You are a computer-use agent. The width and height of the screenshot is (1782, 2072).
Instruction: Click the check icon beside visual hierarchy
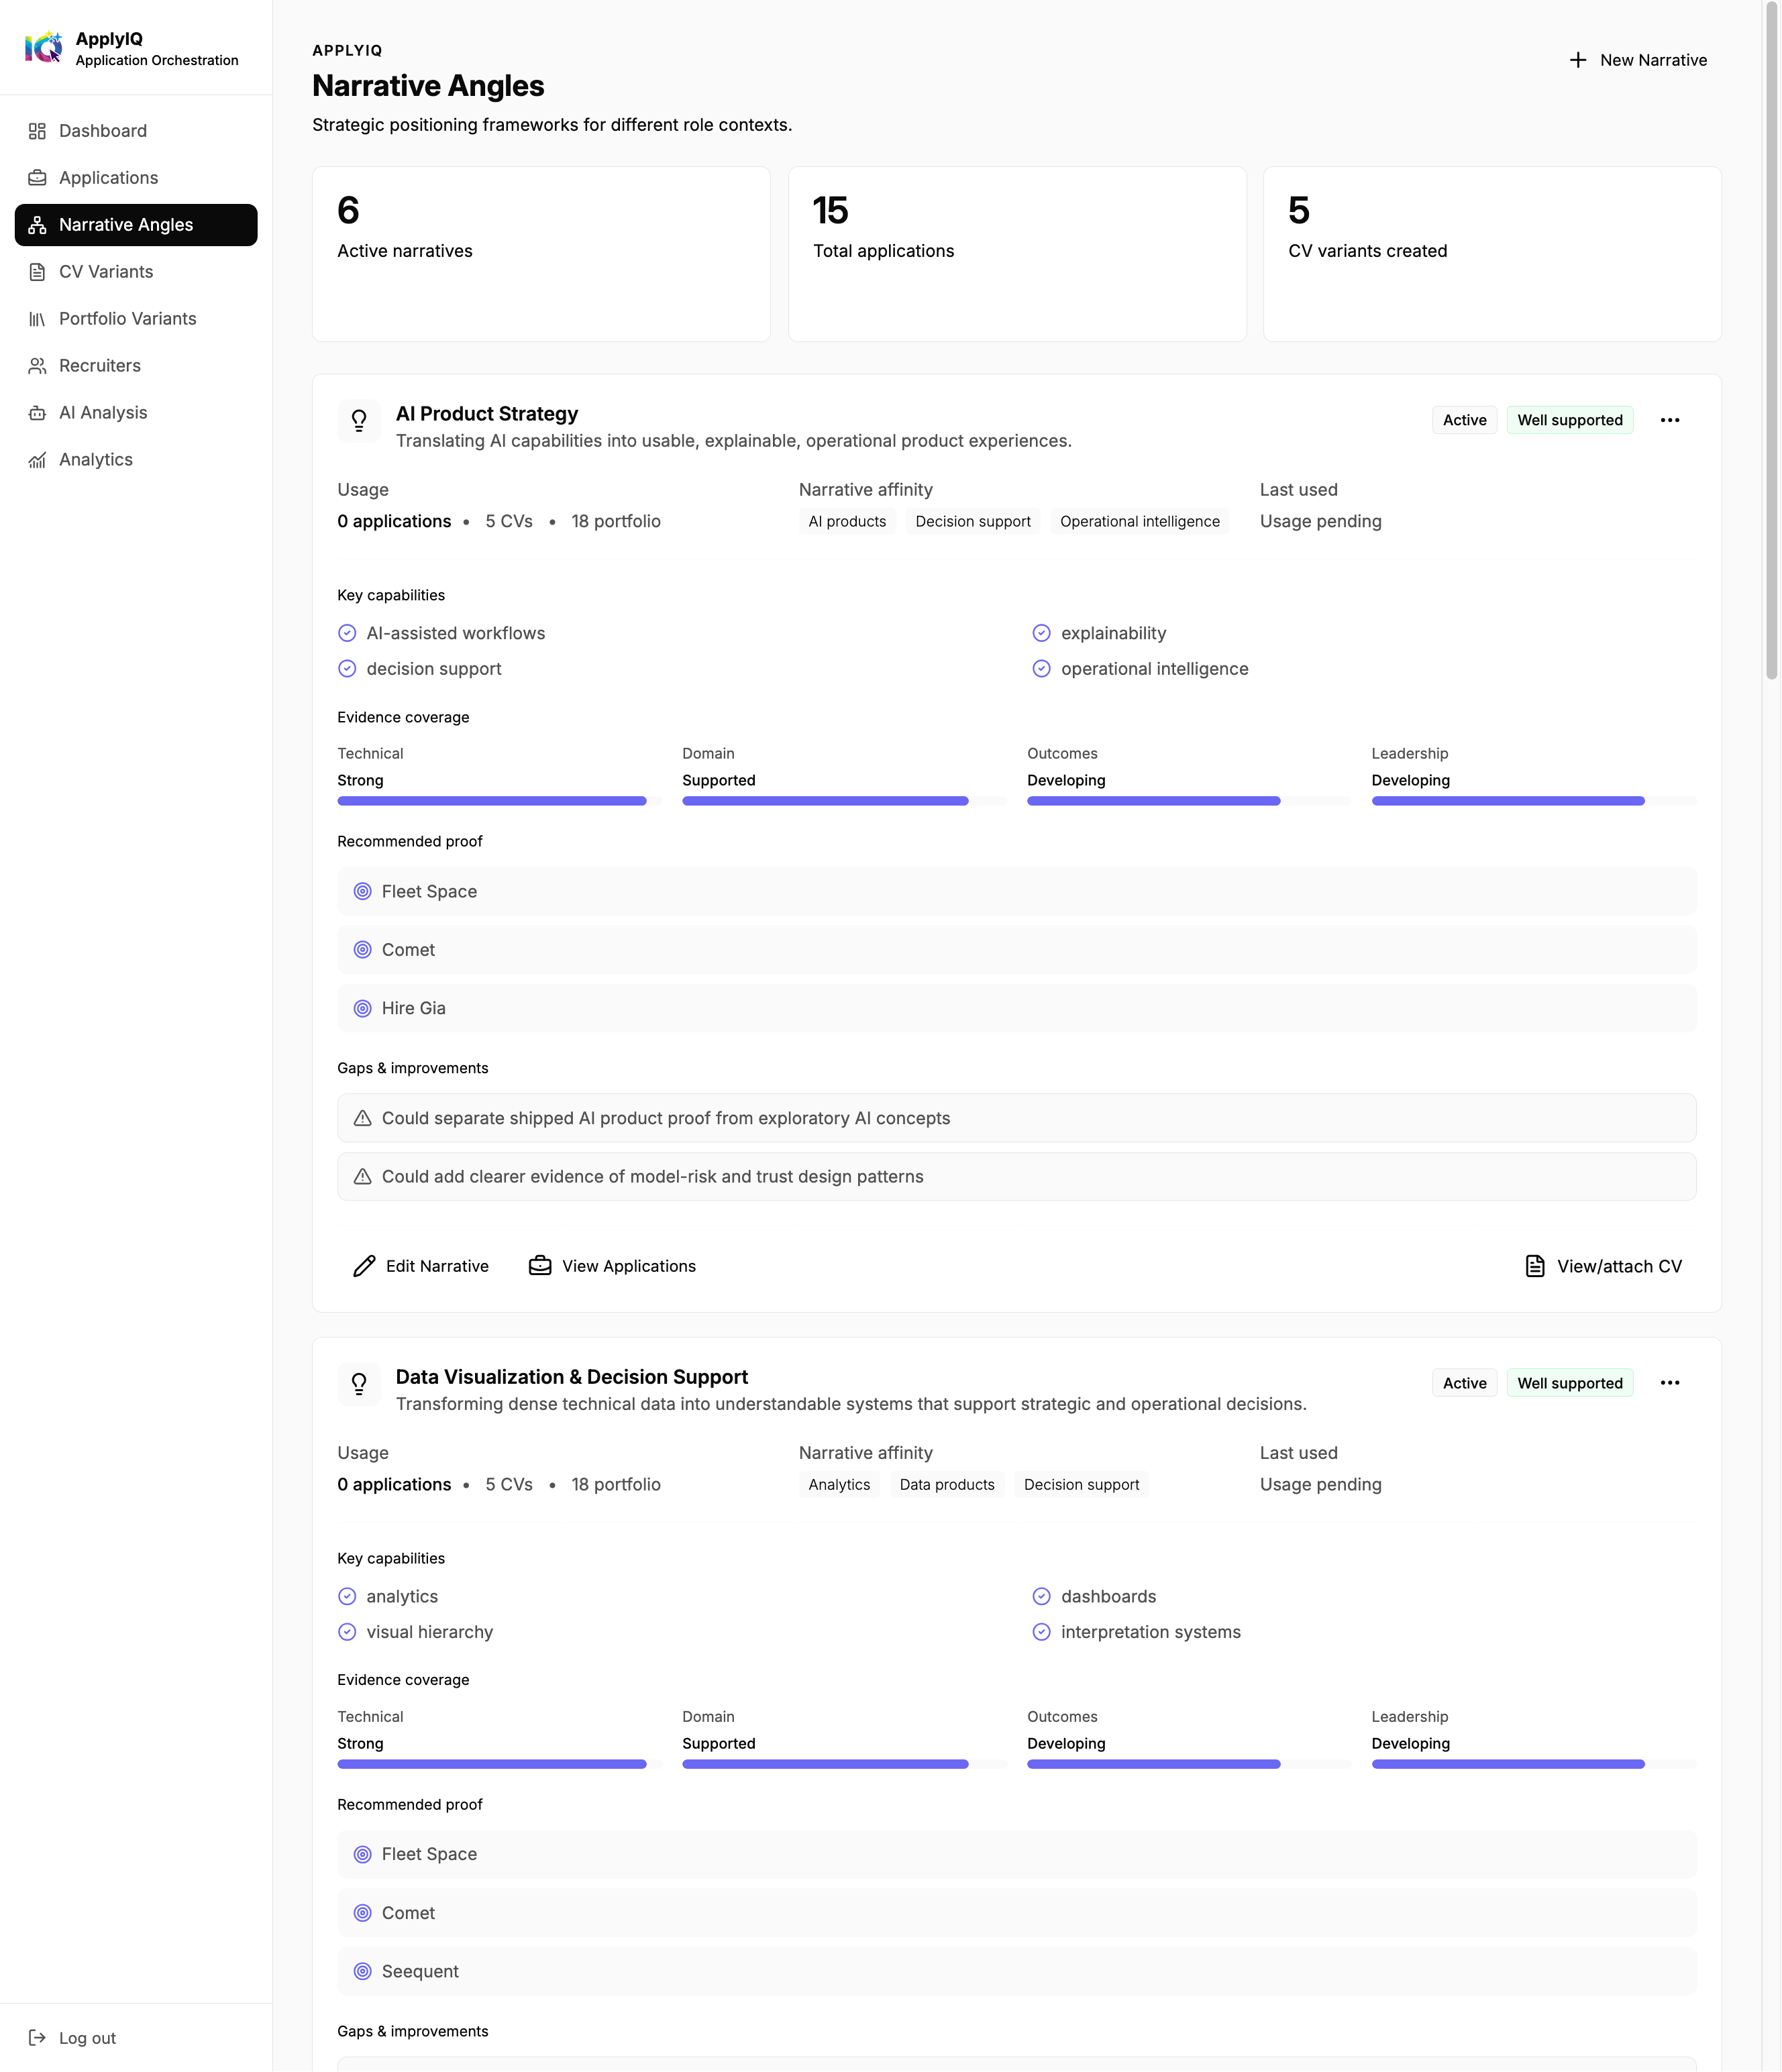point(347,1632)
